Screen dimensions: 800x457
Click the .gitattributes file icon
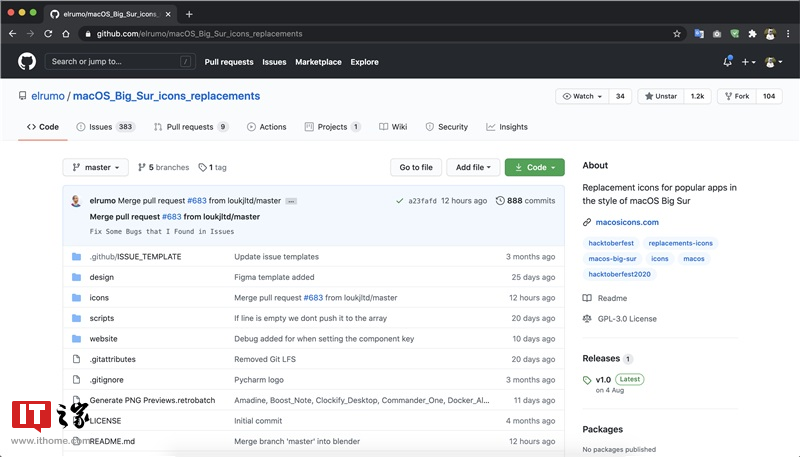point(77,359)
